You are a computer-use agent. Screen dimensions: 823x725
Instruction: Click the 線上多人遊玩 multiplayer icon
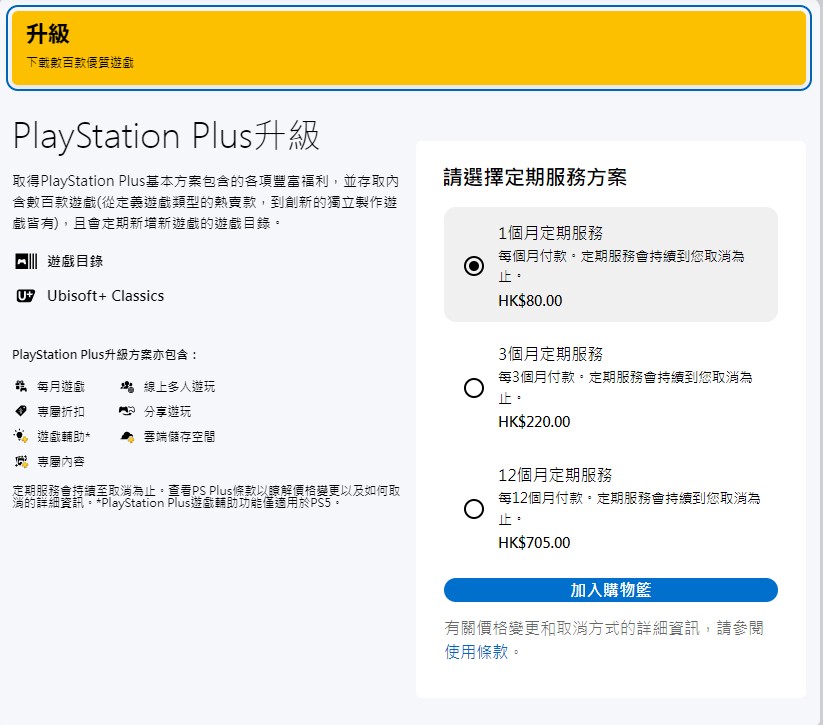pyautogui.click(x=128, y=386)
